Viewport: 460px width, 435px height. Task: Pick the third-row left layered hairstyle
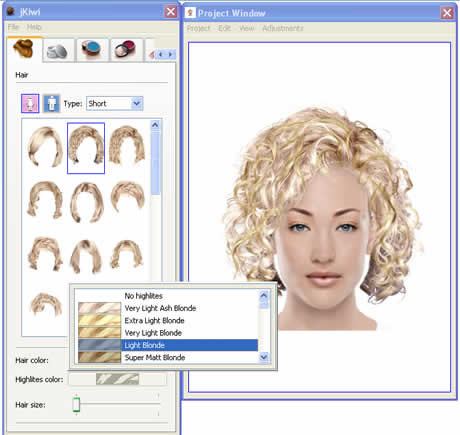[x=45, y=253]
